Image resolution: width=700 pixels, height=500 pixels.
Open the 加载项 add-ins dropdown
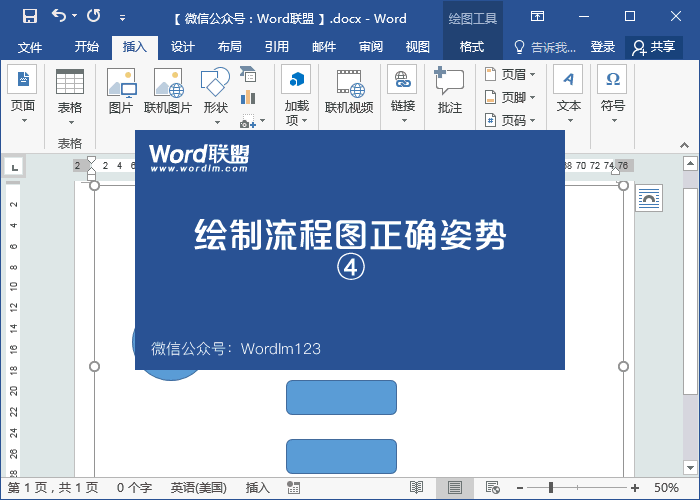click(297, 96)
